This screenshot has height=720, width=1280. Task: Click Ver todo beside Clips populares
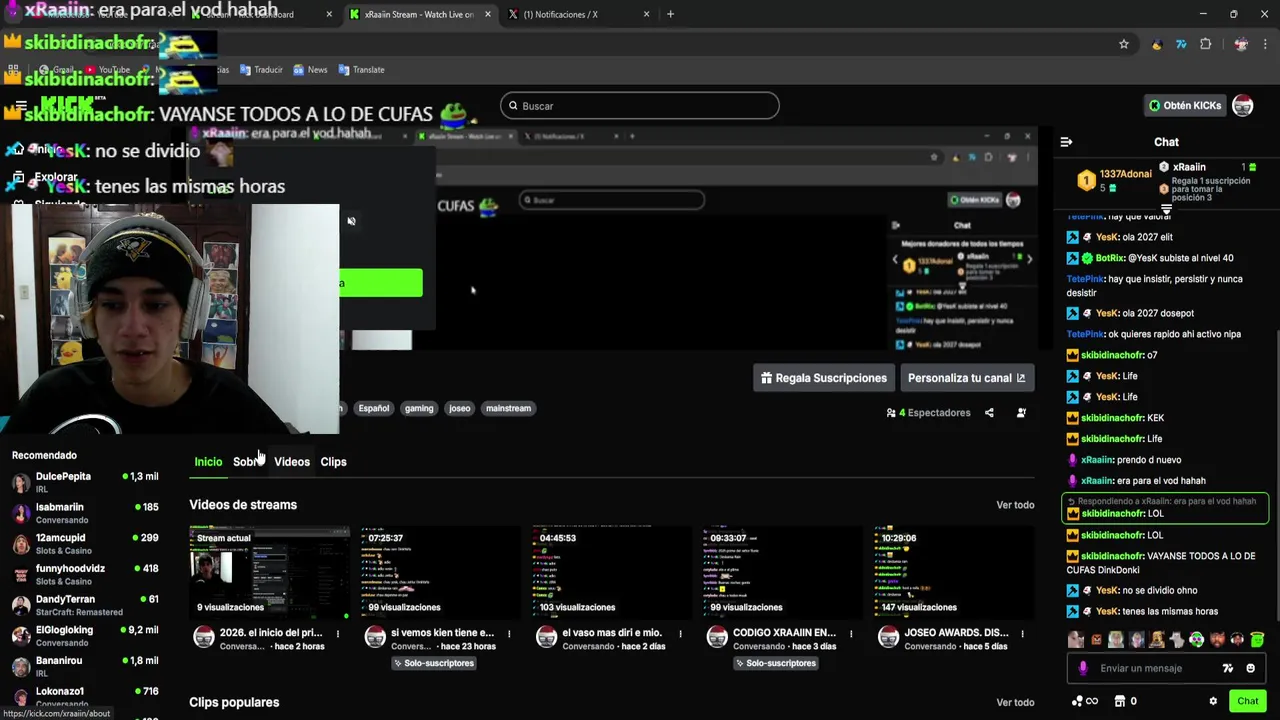pyautogui.click(x=1015, y=703)
